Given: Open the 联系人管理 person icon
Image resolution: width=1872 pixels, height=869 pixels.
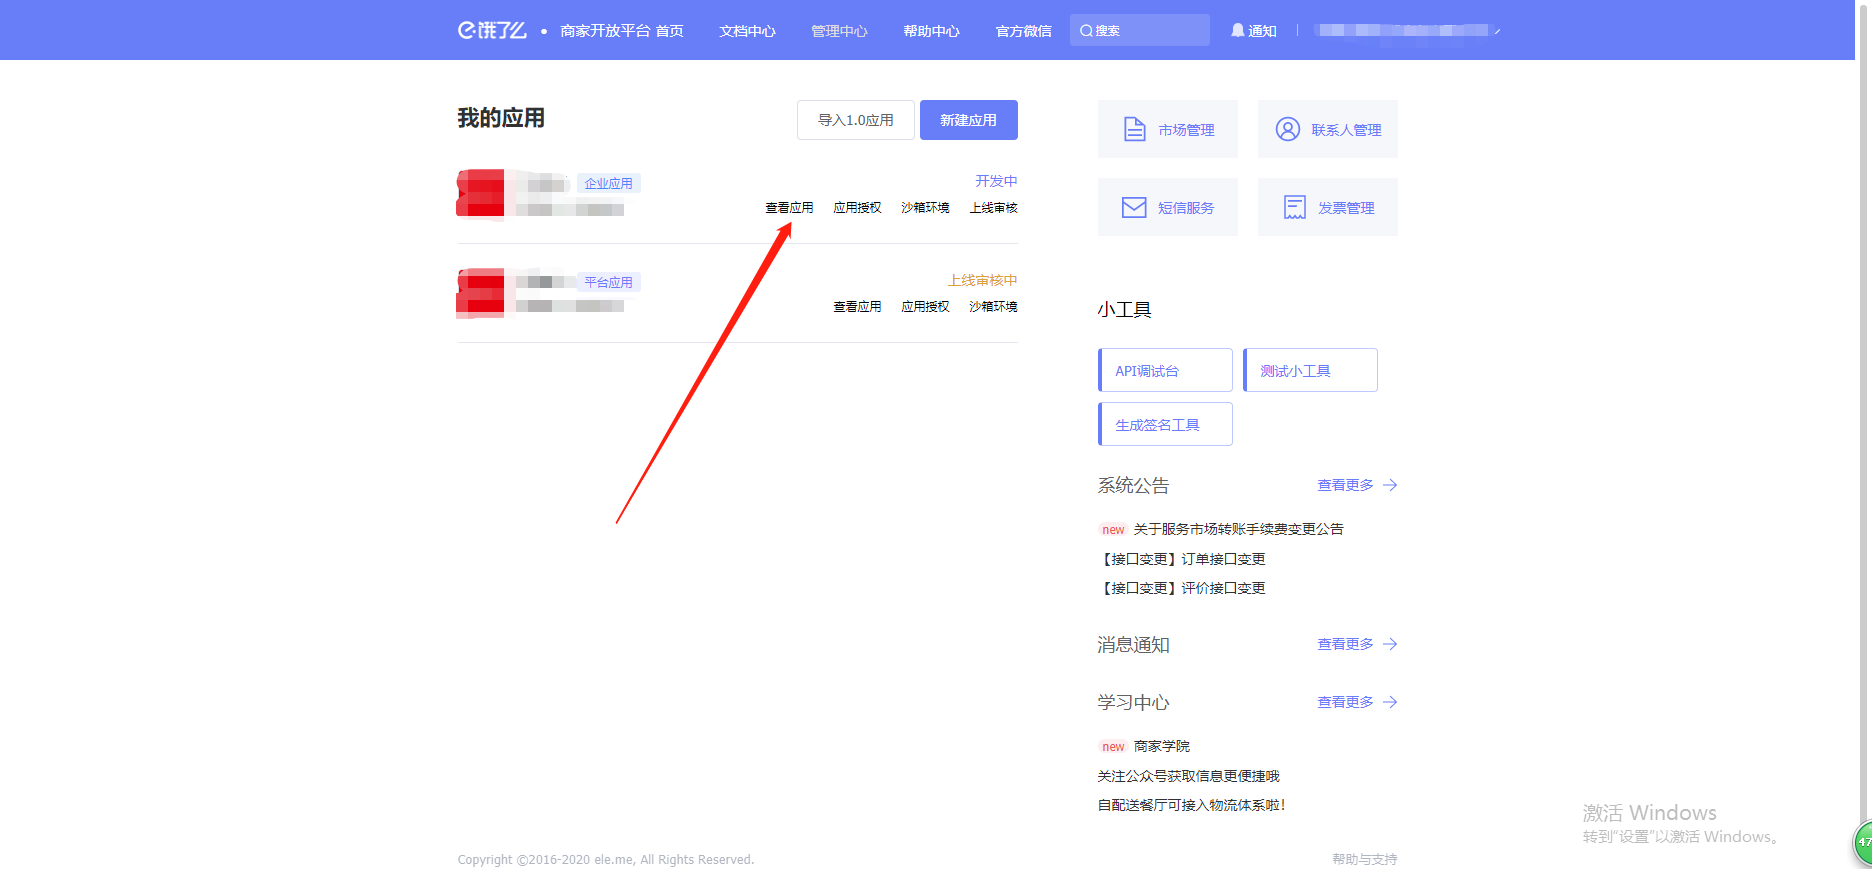Looking at the screenshot, I should coord(1287,129).
